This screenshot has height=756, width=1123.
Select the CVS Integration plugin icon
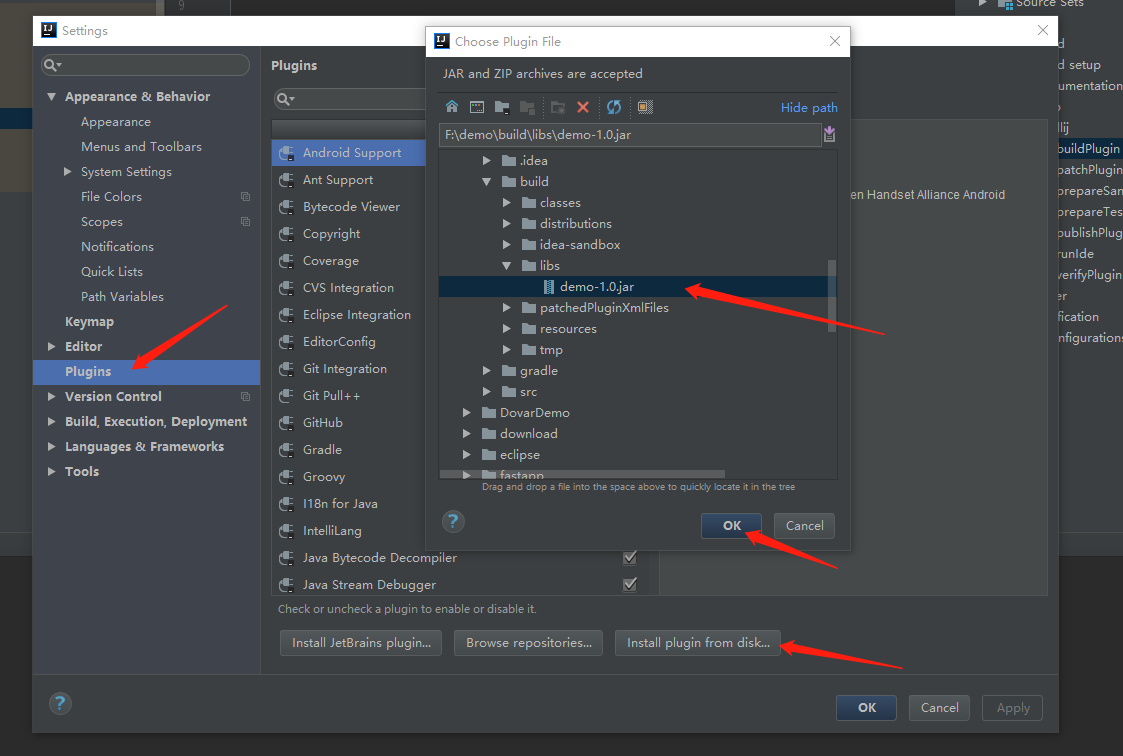tap(286, 288)
